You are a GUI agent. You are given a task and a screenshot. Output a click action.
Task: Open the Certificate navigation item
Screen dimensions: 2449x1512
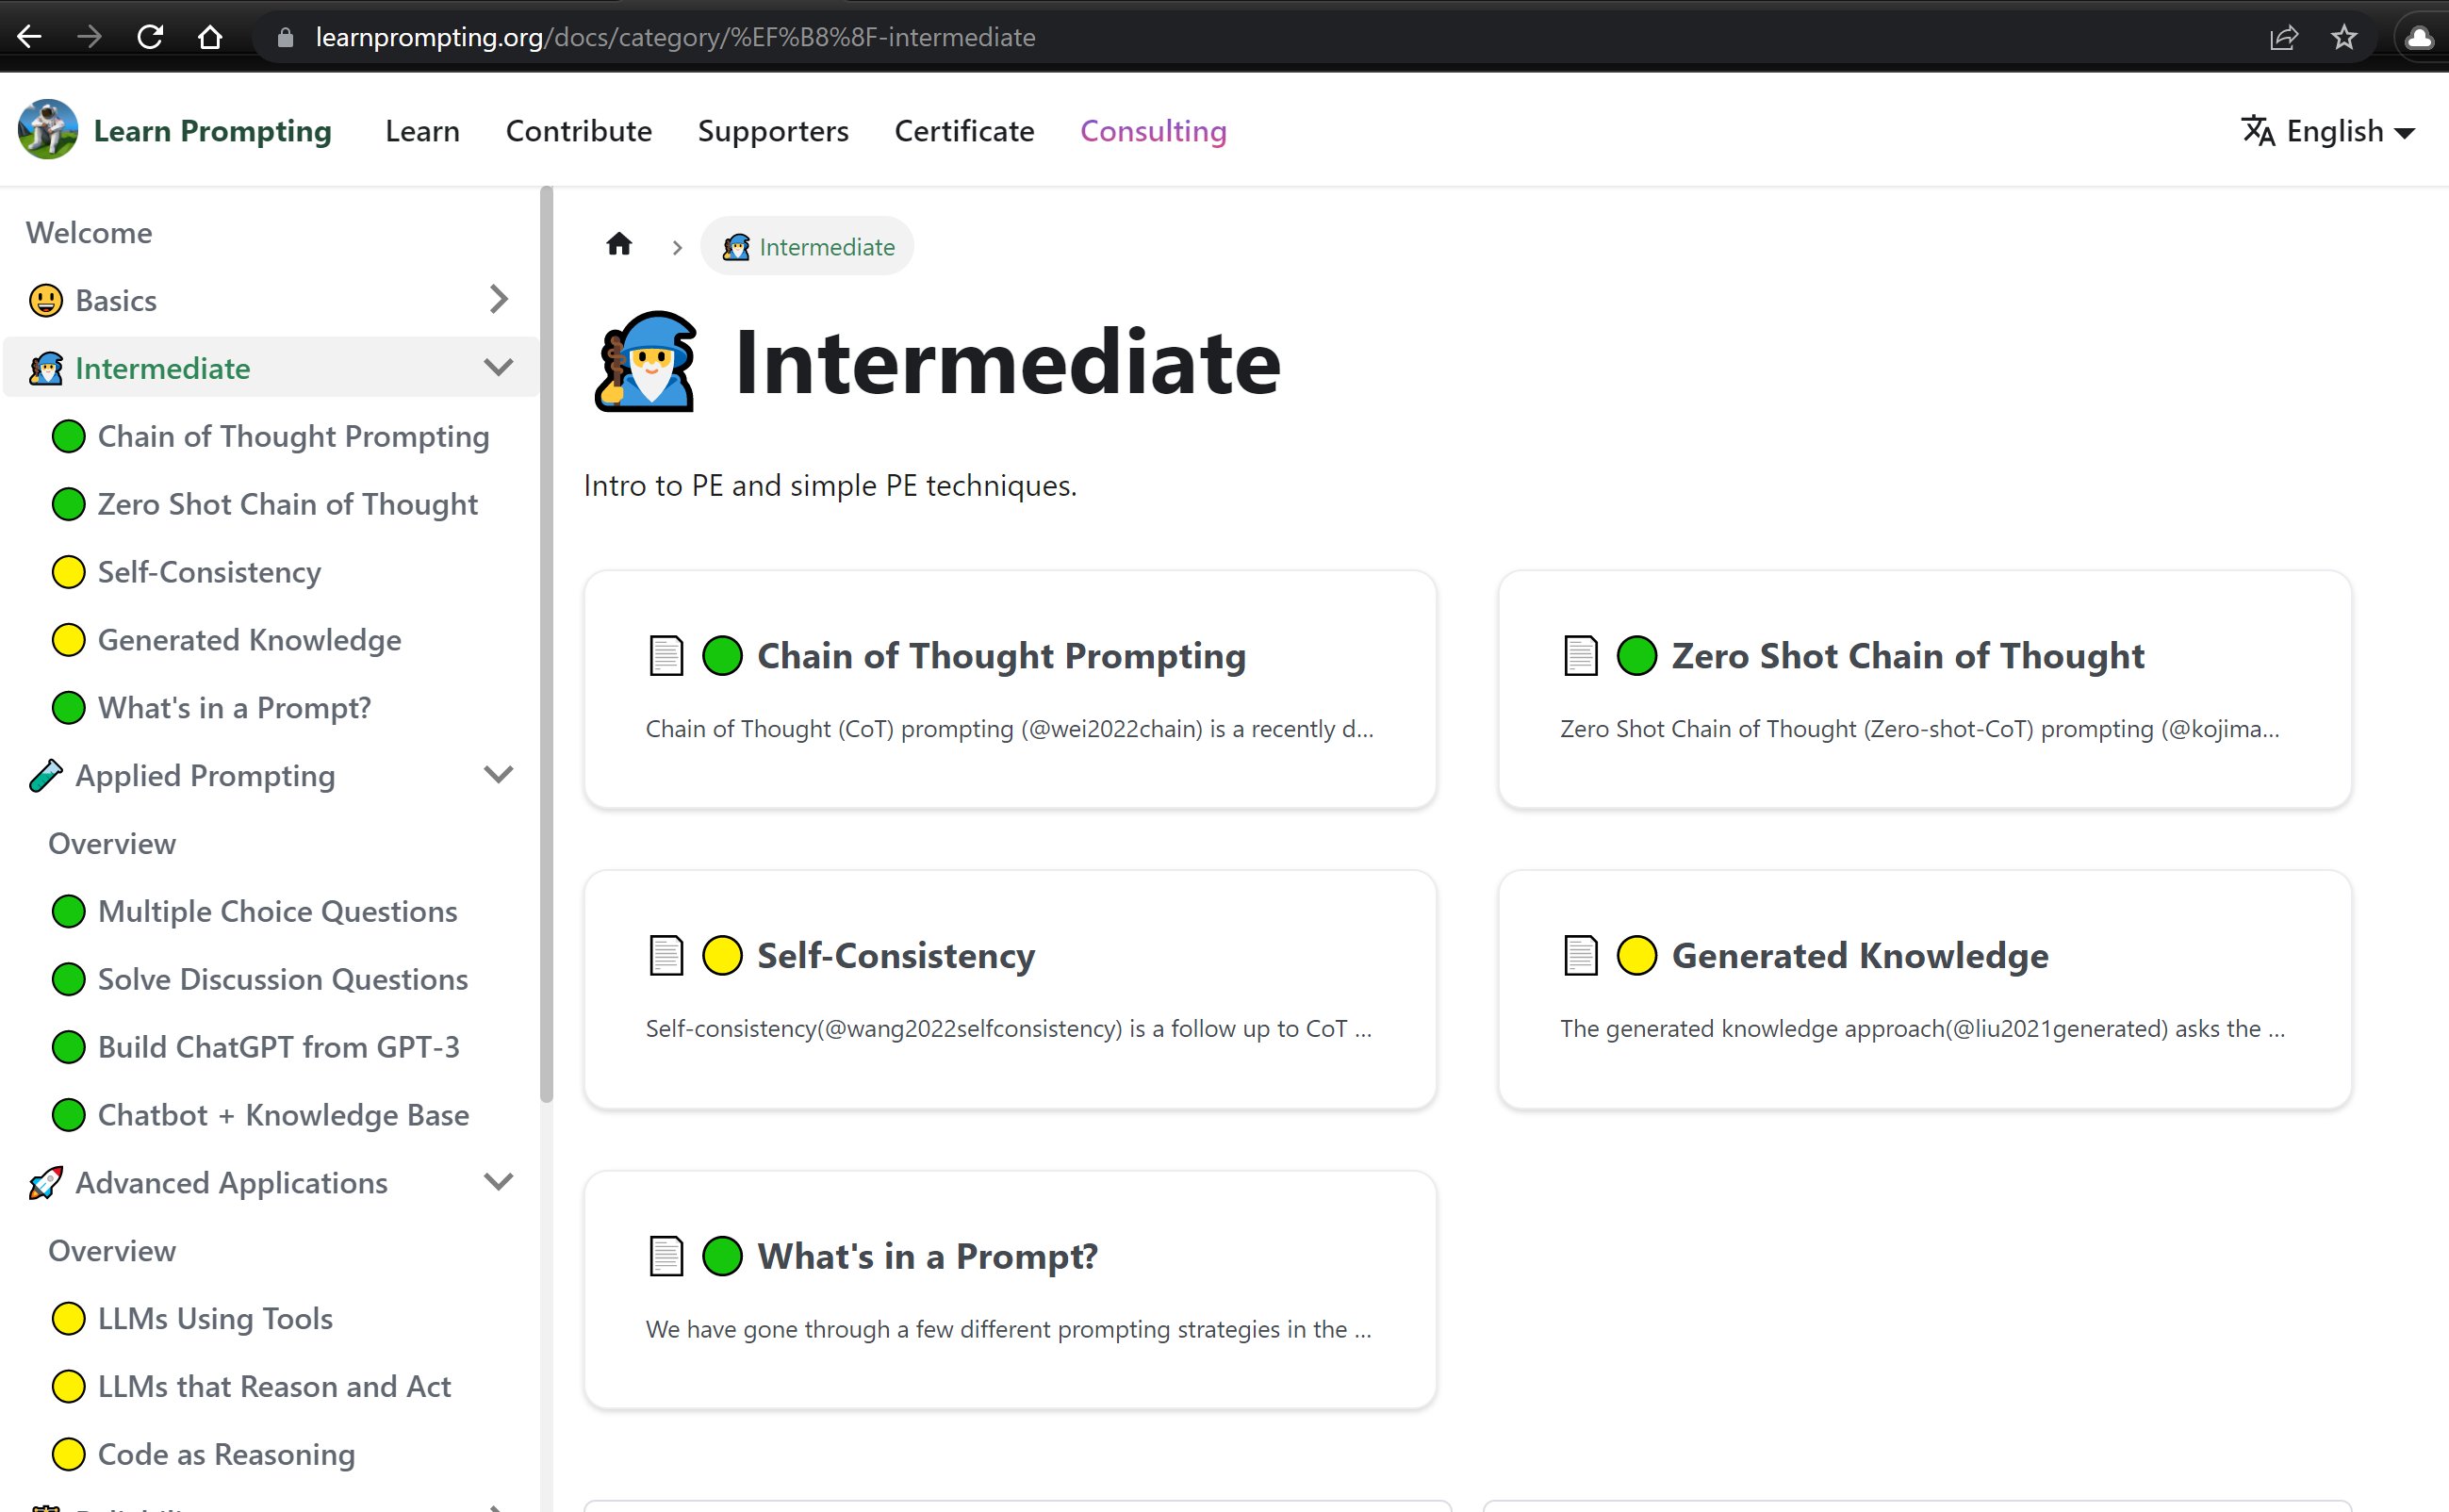coord(963,131)
